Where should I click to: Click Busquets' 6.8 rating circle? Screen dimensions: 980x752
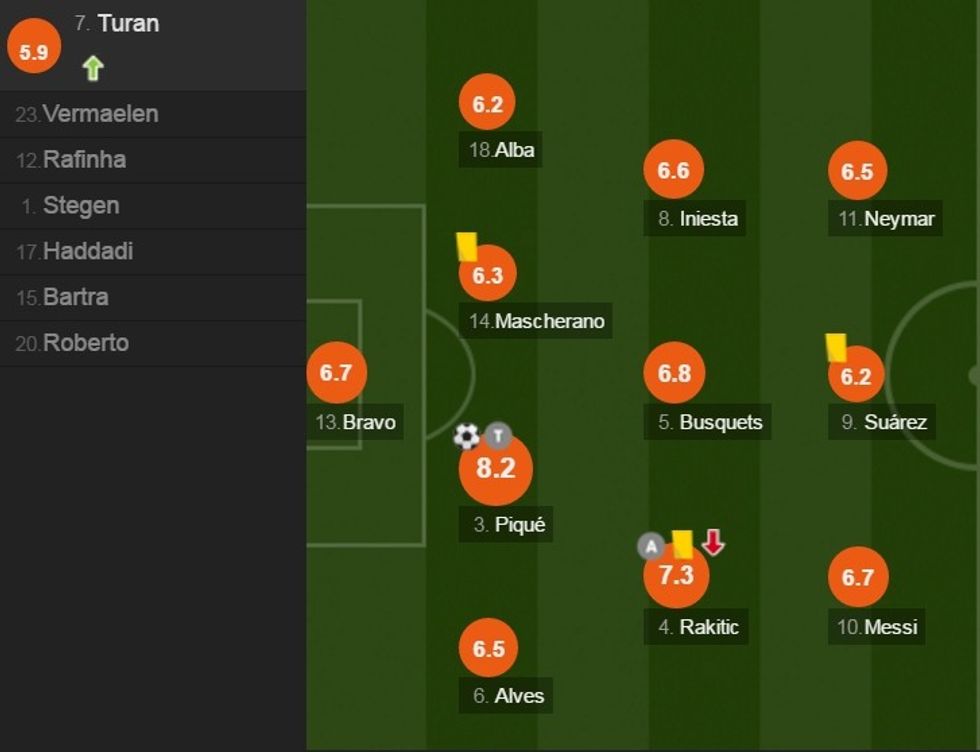675,373
